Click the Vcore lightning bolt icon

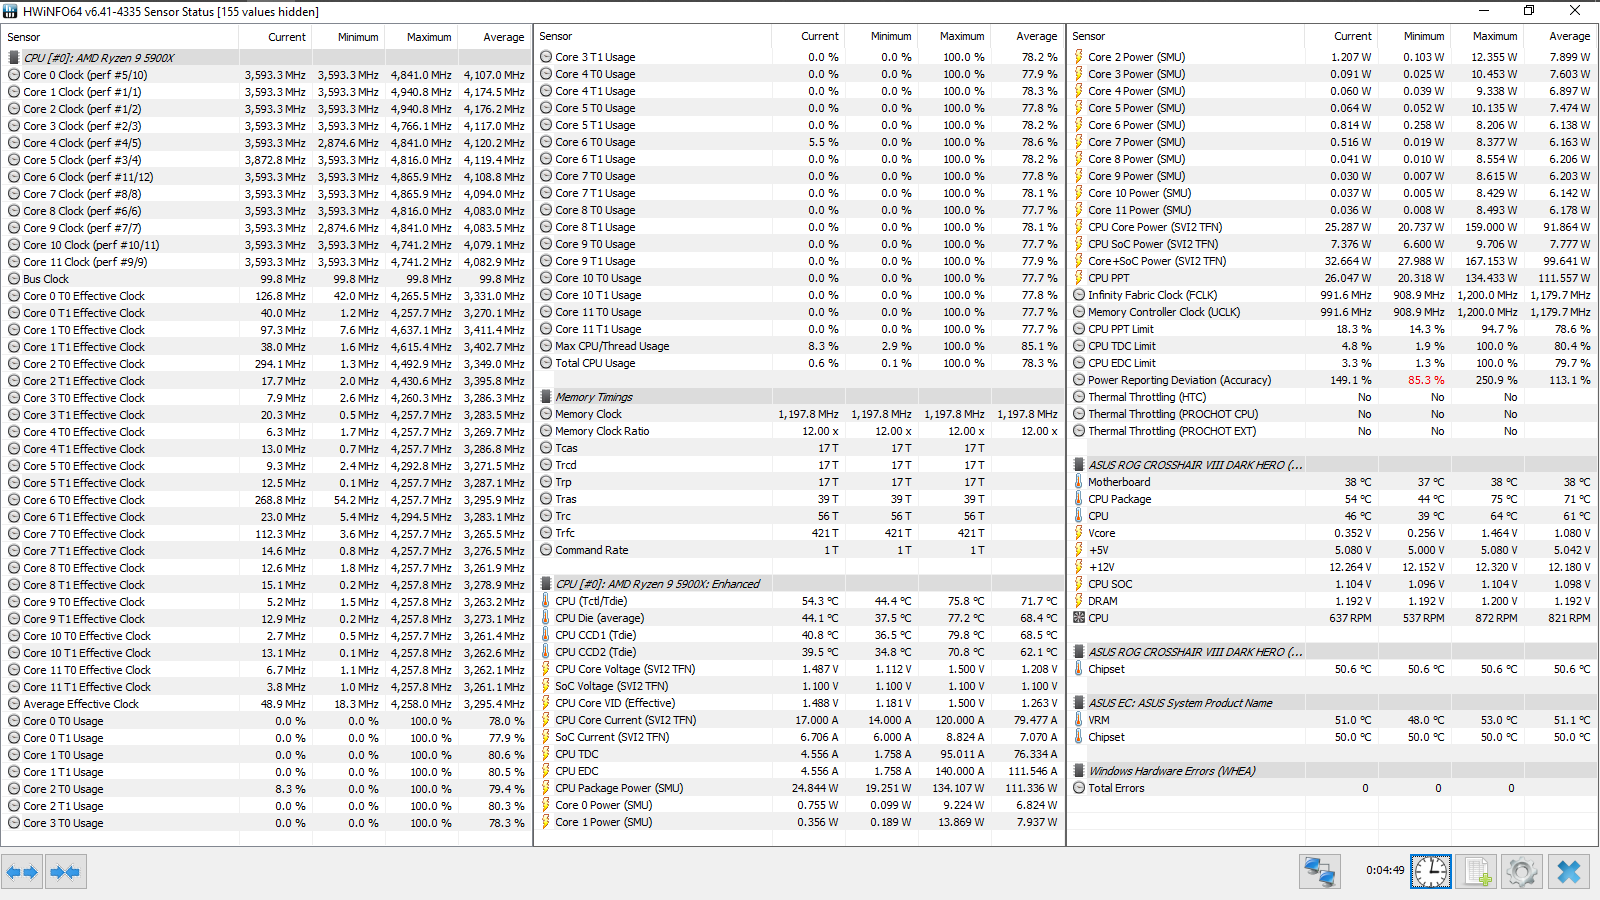(x=1079, y=533)
